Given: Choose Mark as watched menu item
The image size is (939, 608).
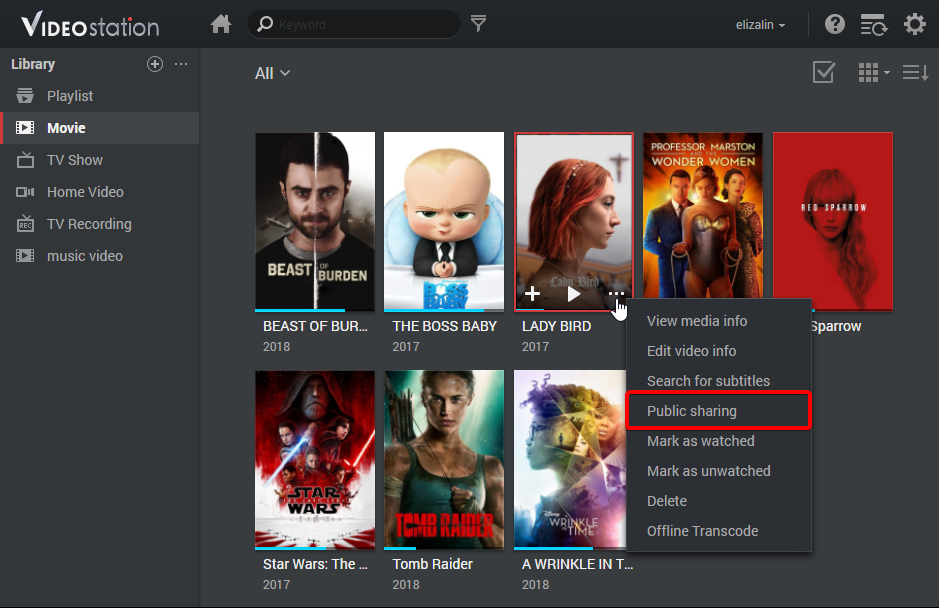Looking at the screenshot, I should (719, 441).
